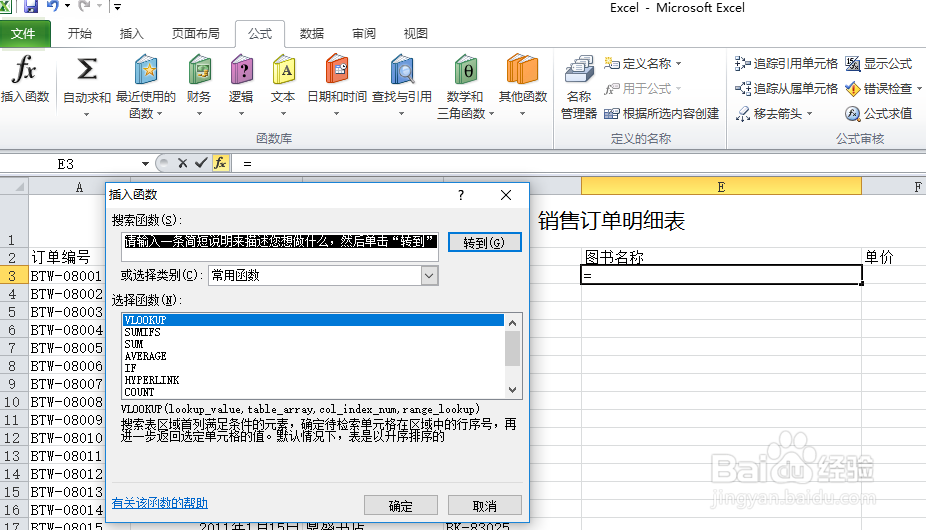Click the dialog help question mark
The width and height of the screenshot is (926, 530).
tap(461, 195)
